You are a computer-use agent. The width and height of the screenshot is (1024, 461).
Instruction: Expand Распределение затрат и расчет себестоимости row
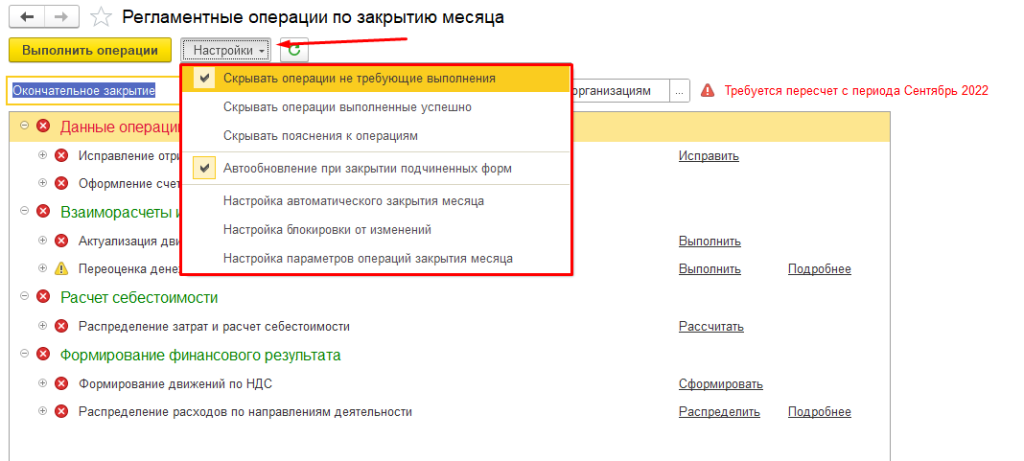click(42, 326)
